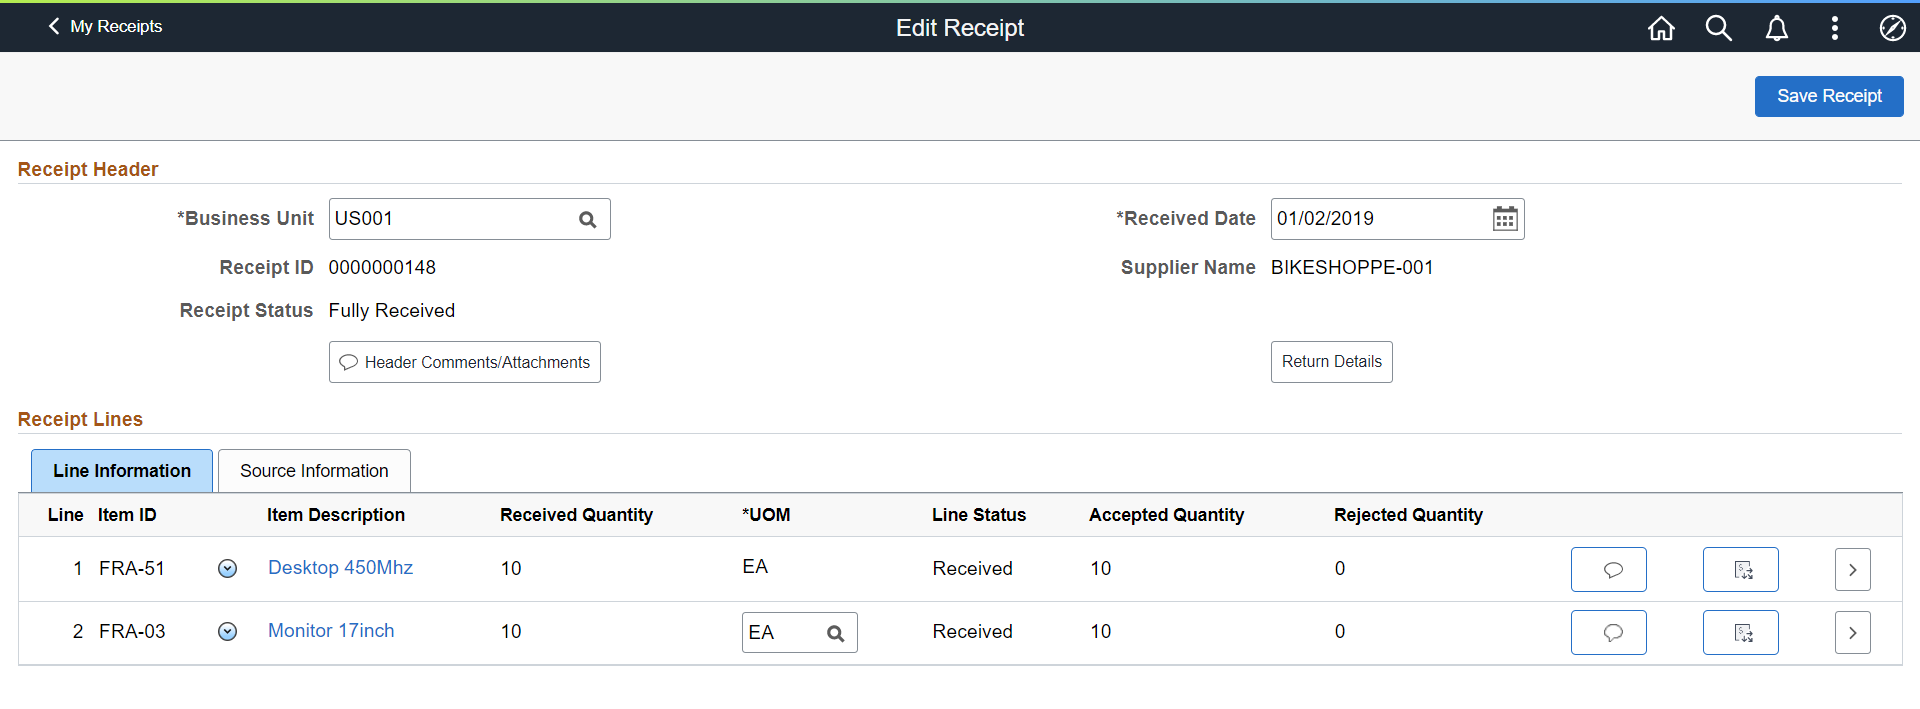Open the Notifications bell
Screen dimensions: 1920x709
1777,28
